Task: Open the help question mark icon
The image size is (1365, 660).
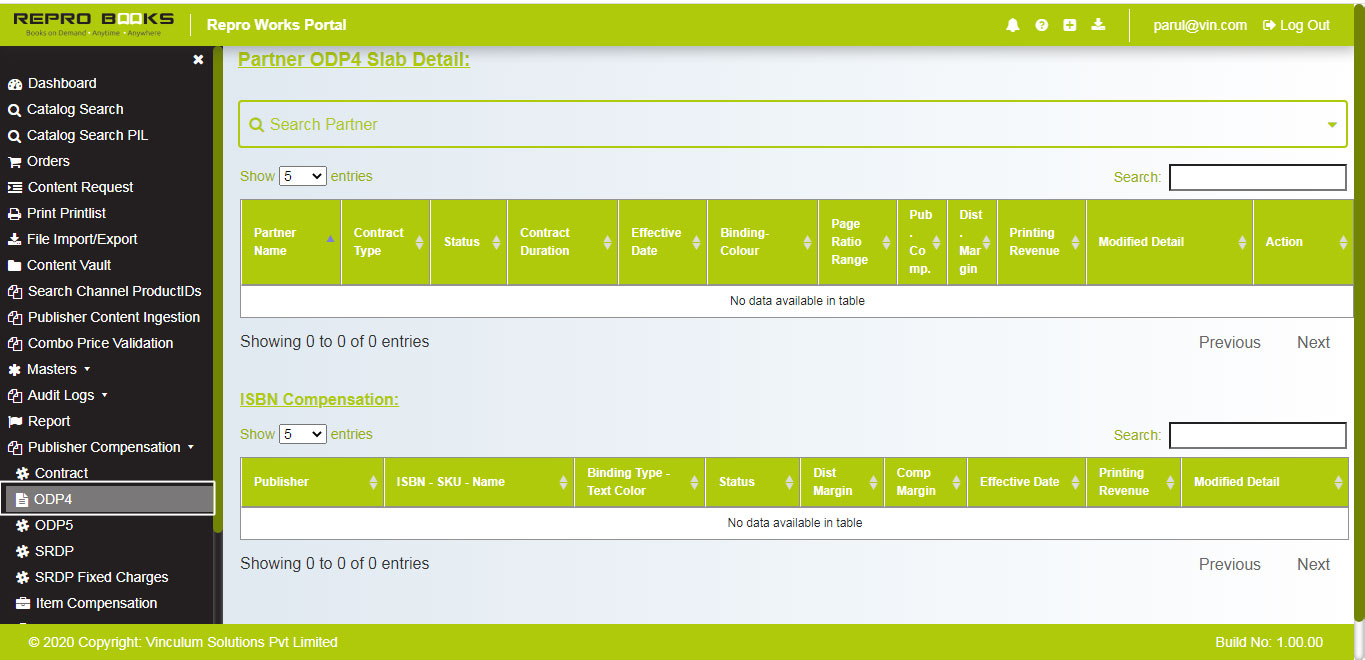Action: [x=1041, y=25]
